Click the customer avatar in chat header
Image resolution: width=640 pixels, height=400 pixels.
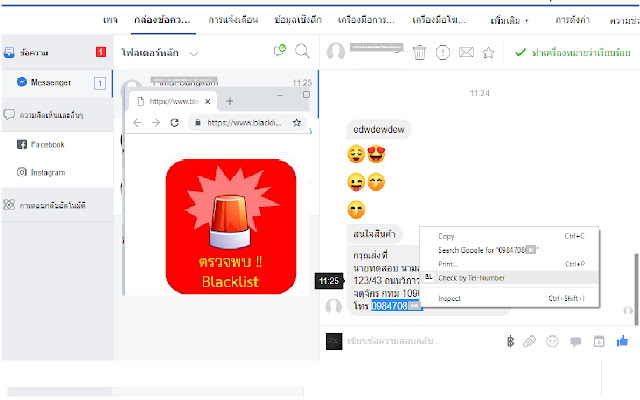tap(336, 52)
